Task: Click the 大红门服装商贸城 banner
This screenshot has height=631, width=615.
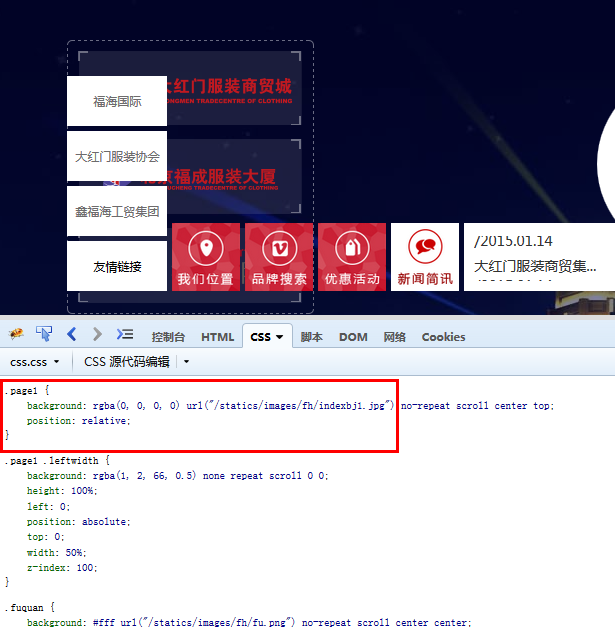Action: pyautogui.click(x=233, y=89)
